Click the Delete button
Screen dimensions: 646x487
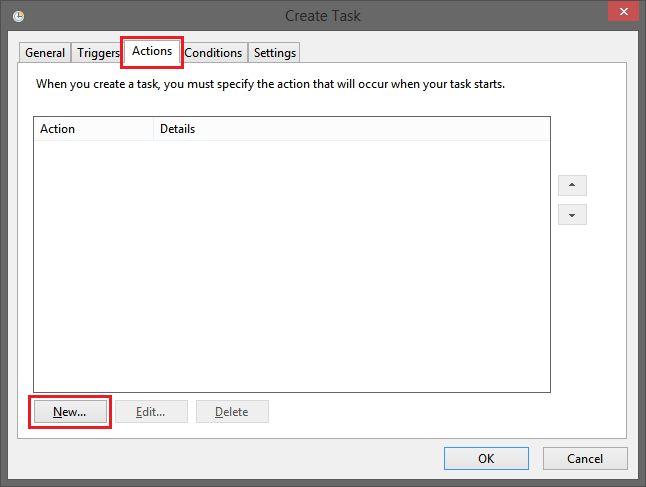pyautogui.click(x=232, y=412)
